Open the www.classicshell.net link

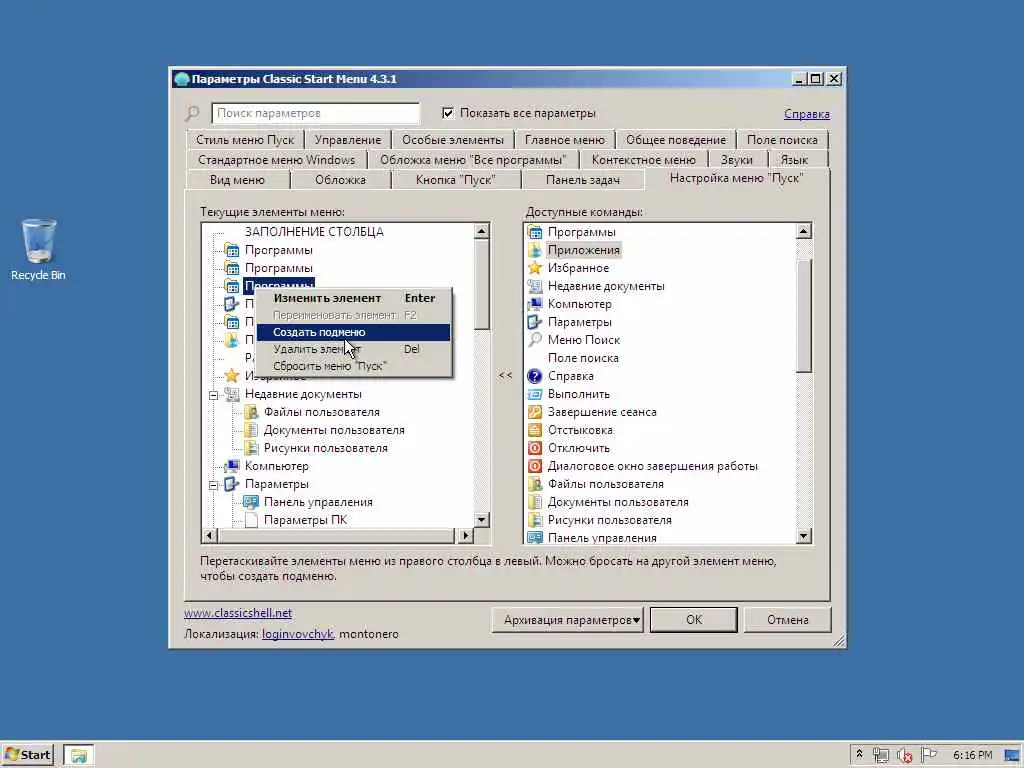(x=238, y=613)
